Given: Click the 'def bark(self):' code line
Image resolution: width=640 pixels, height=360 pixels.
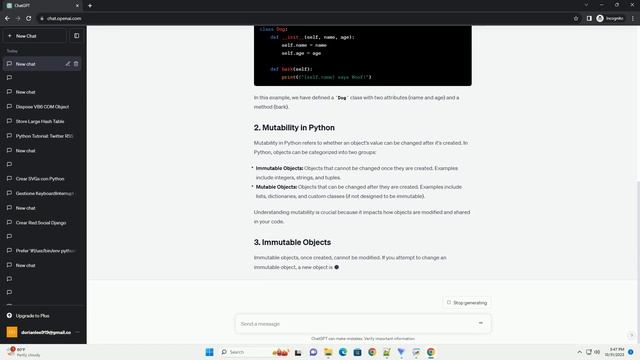Looking at the screenshot, I should tap(291, 69).
